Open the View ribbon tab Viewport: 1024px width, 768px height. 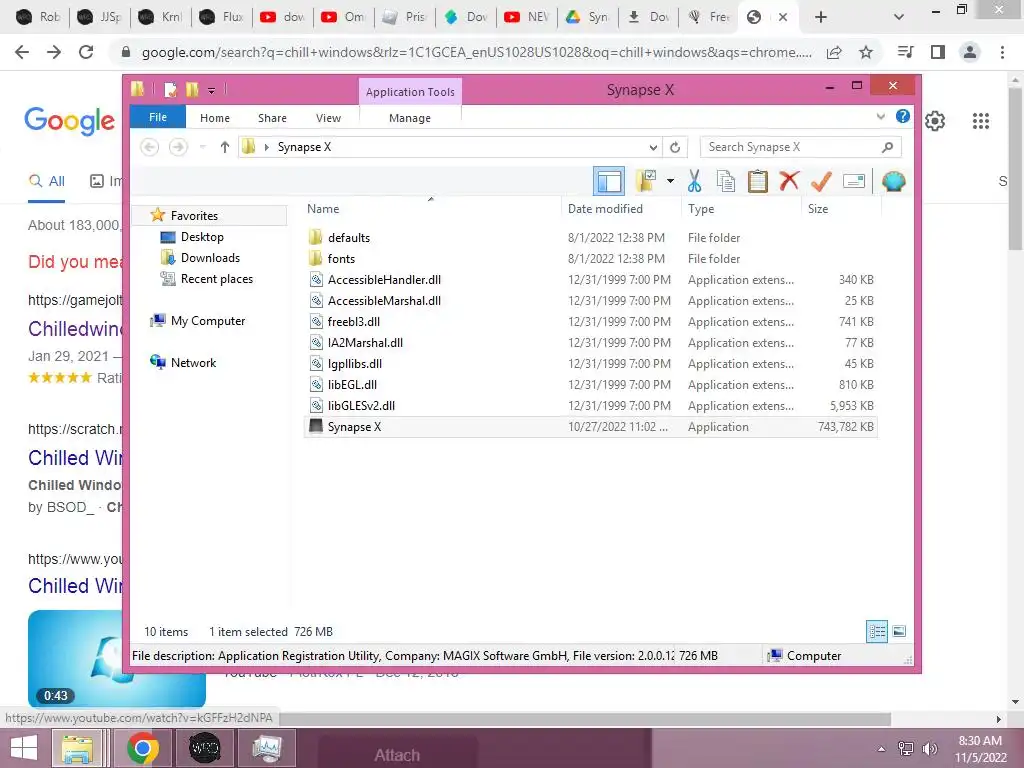point(328,118)
